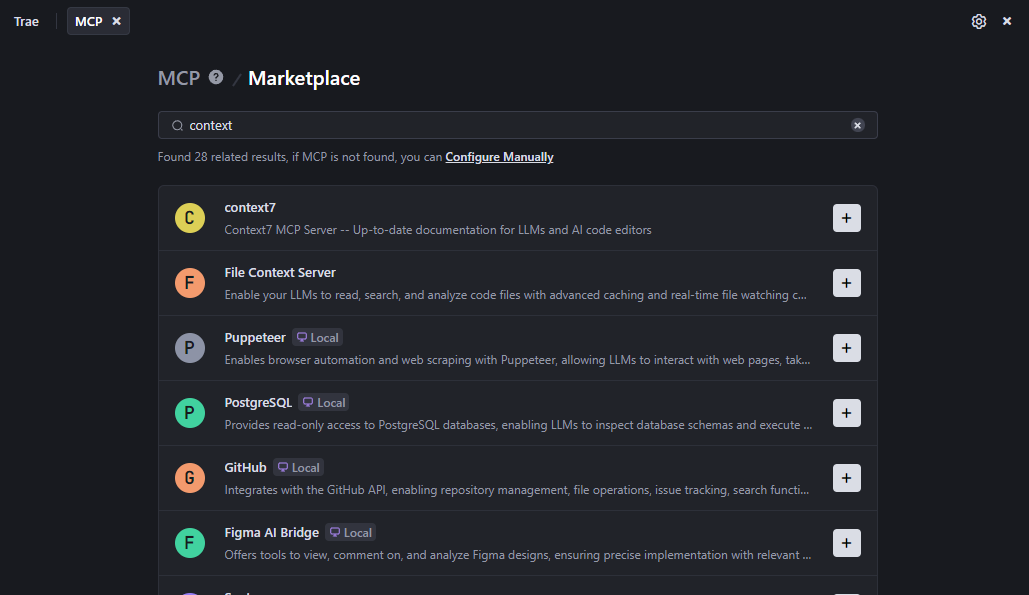This screenshot has height=595, width=1029.
Task: Switch to the MCP tab
Action: tap(90, 20)
